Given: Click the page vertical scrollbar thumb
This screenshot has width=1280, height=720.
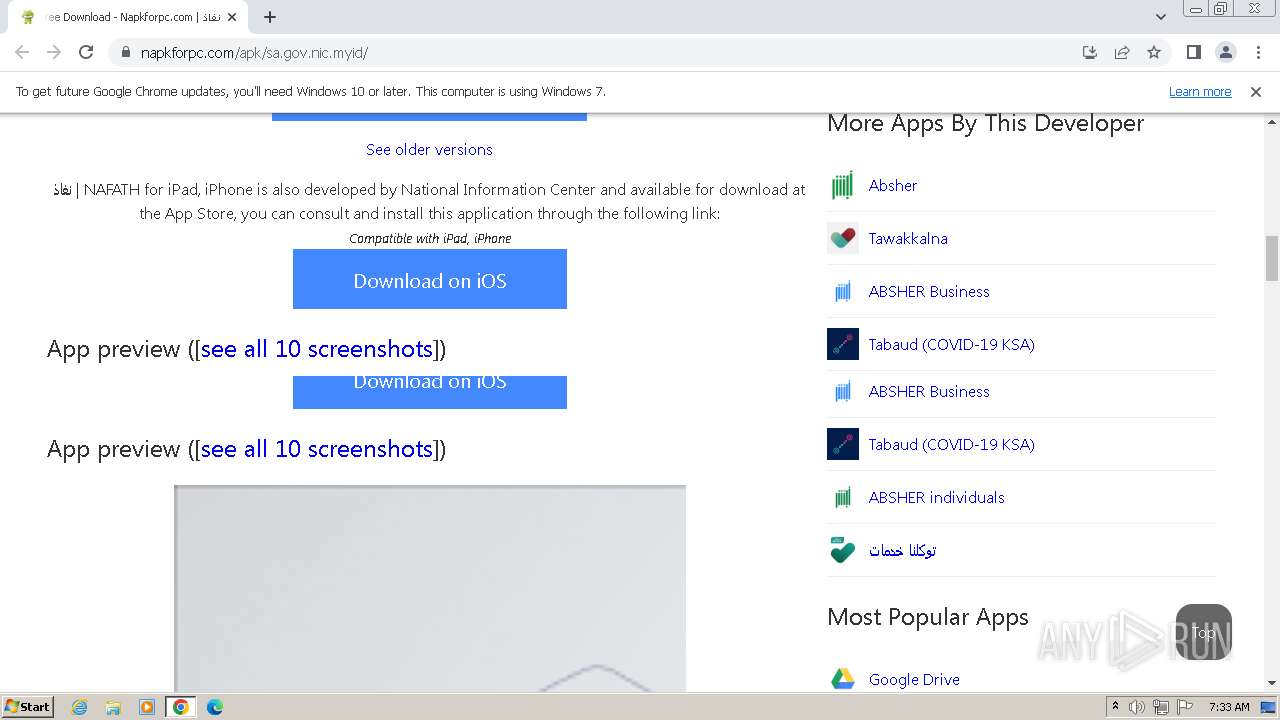Looking at the screenshot, I should tap(1271, 258).
